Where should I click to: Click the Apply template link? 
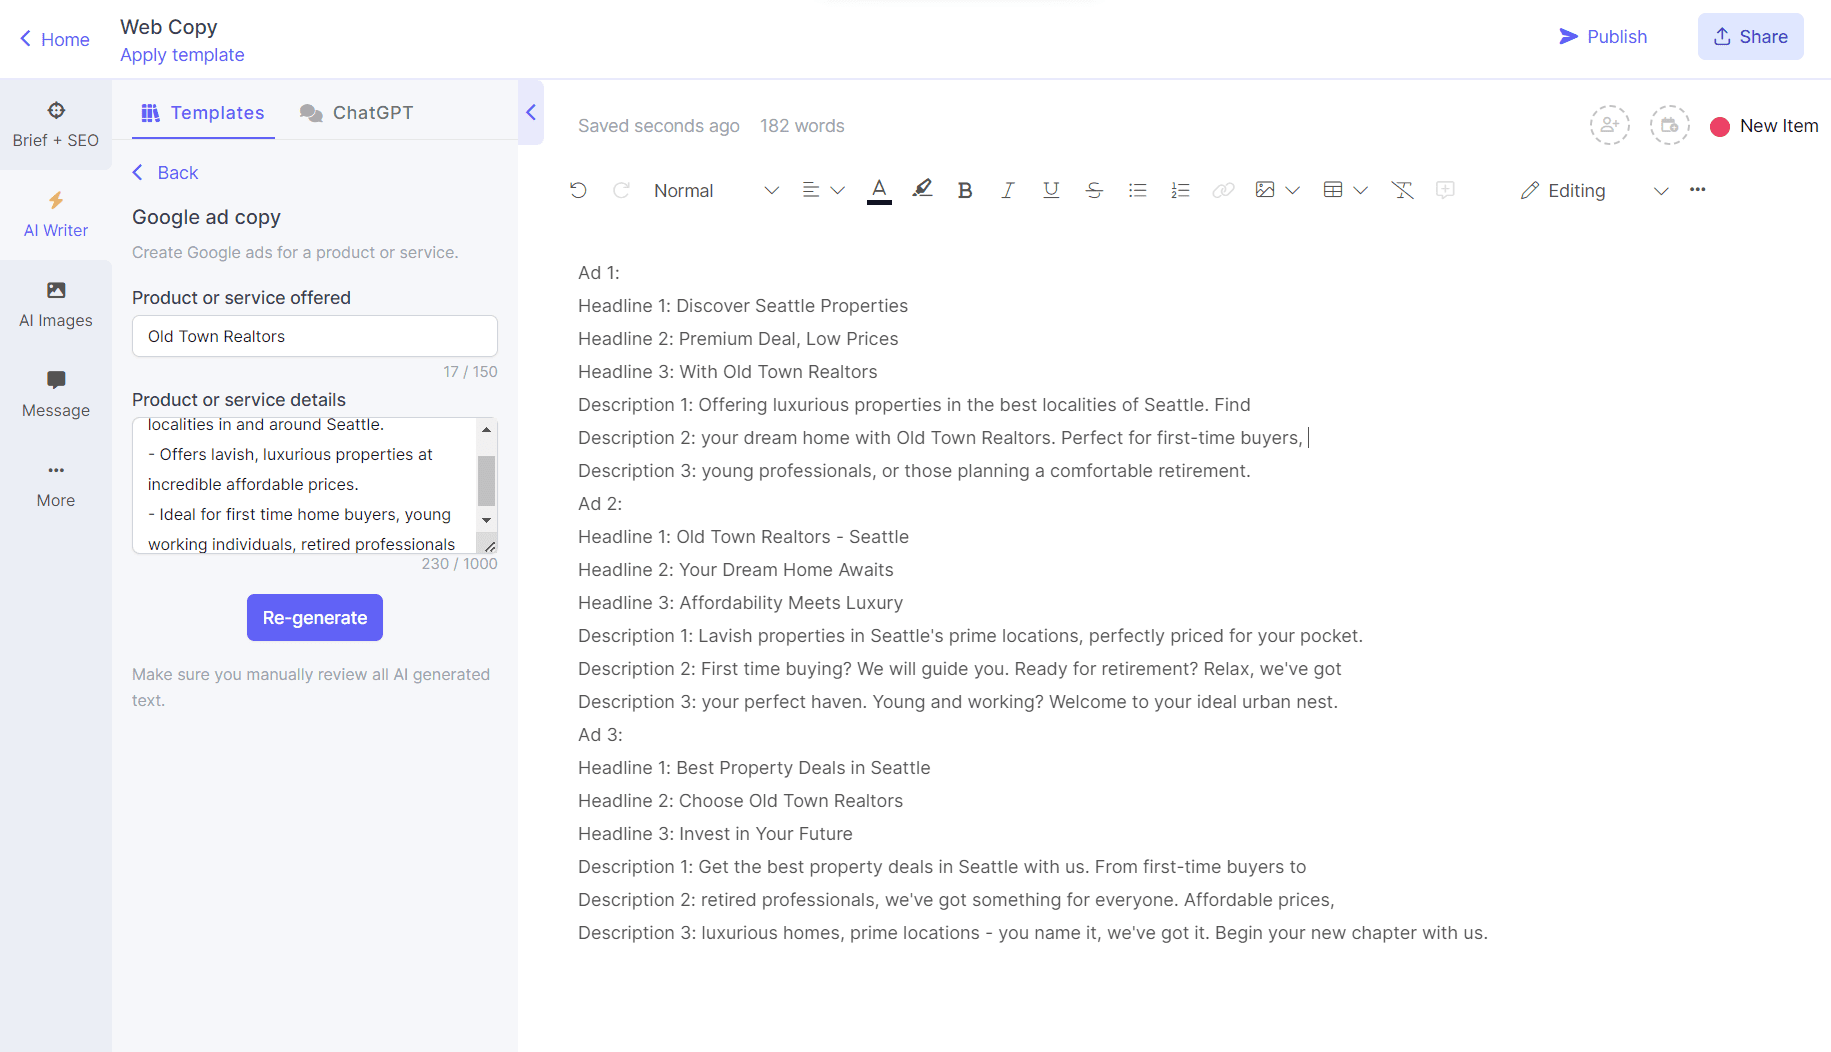pos(182,55)
